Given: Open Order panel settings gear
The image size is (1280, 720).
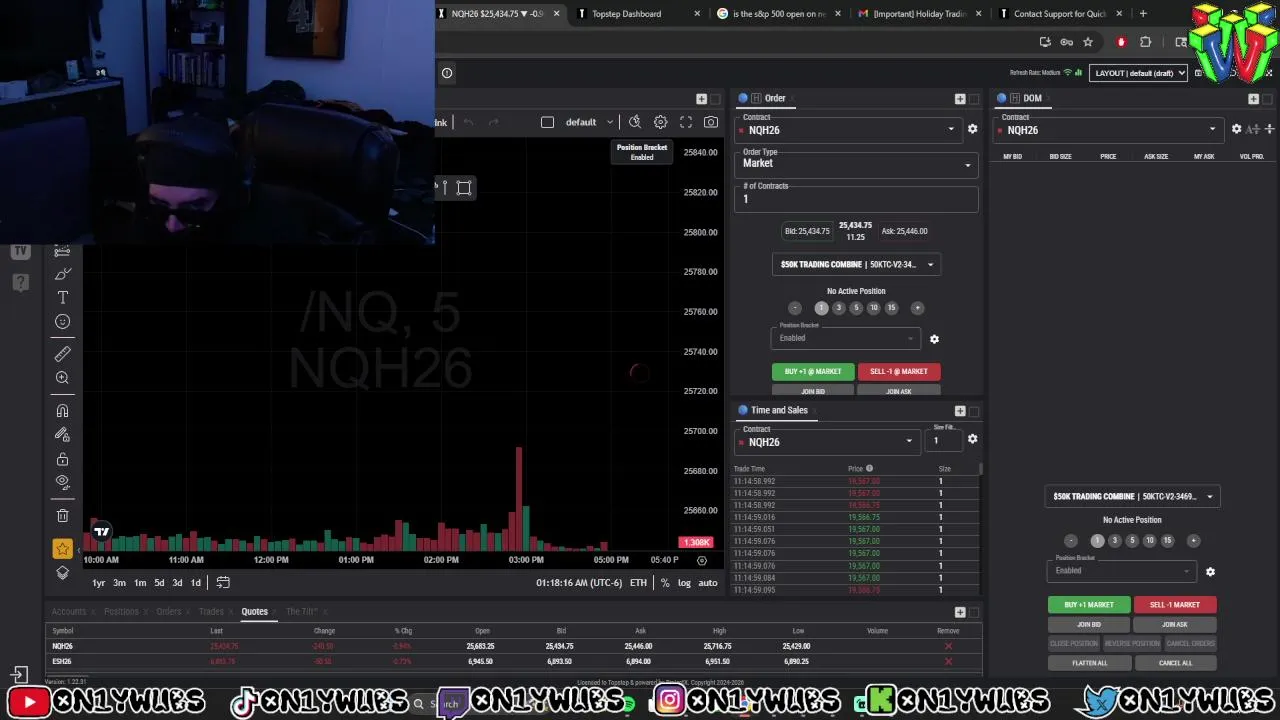Looking at the screenshot, I should pos(972,129).
